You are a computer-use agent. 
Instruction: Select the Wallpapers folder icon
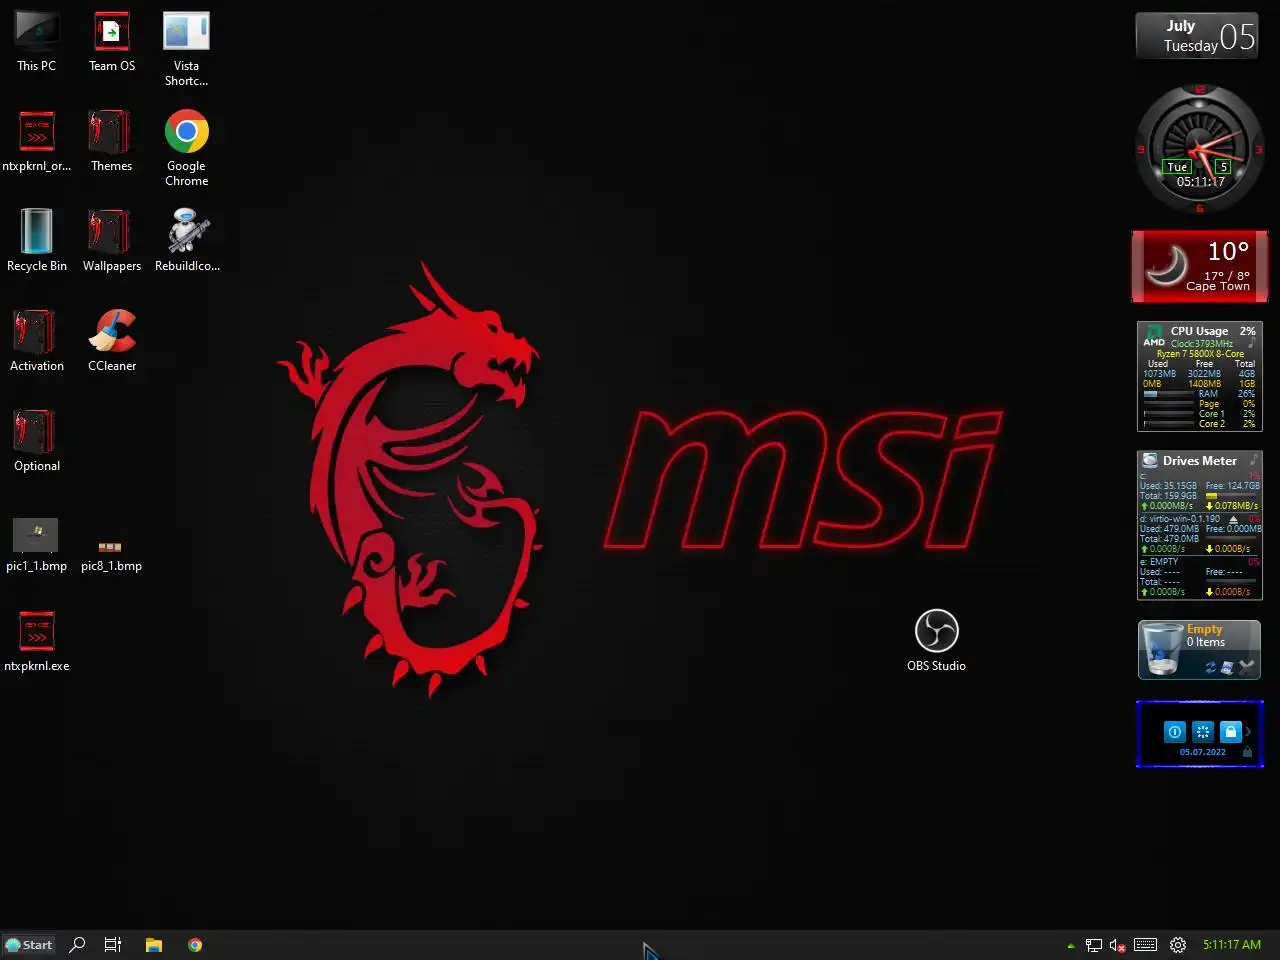click(111, 242)
